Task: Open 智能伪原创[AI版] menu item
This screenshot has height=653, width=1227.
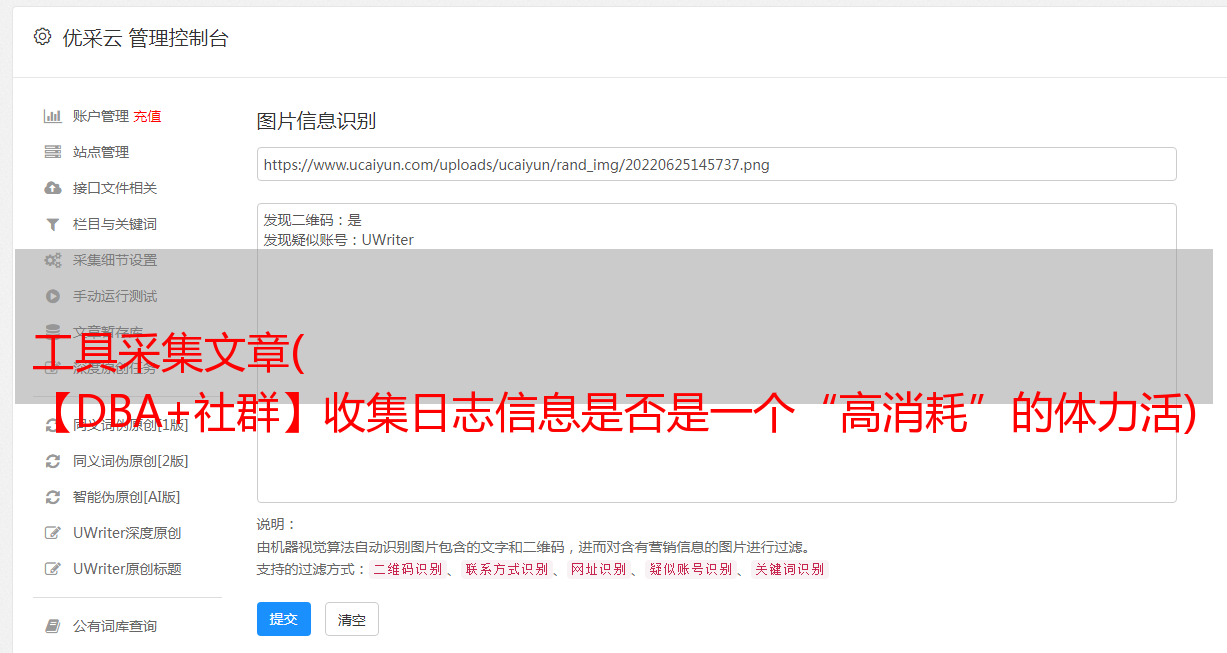Action: [x=127, y=497]
